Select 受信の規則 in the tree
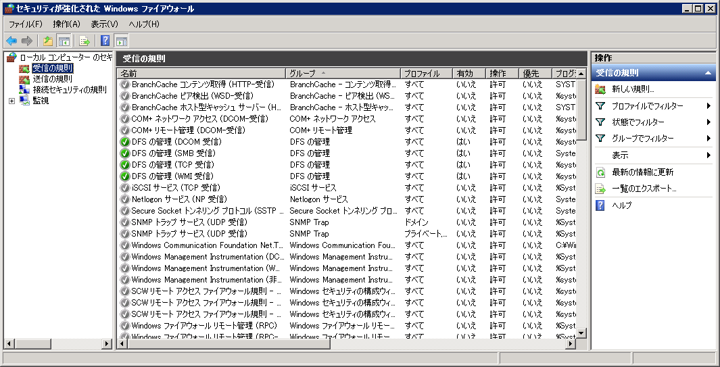Image resolution: width=720 pixels, height=367 pixels. point(52,68)
